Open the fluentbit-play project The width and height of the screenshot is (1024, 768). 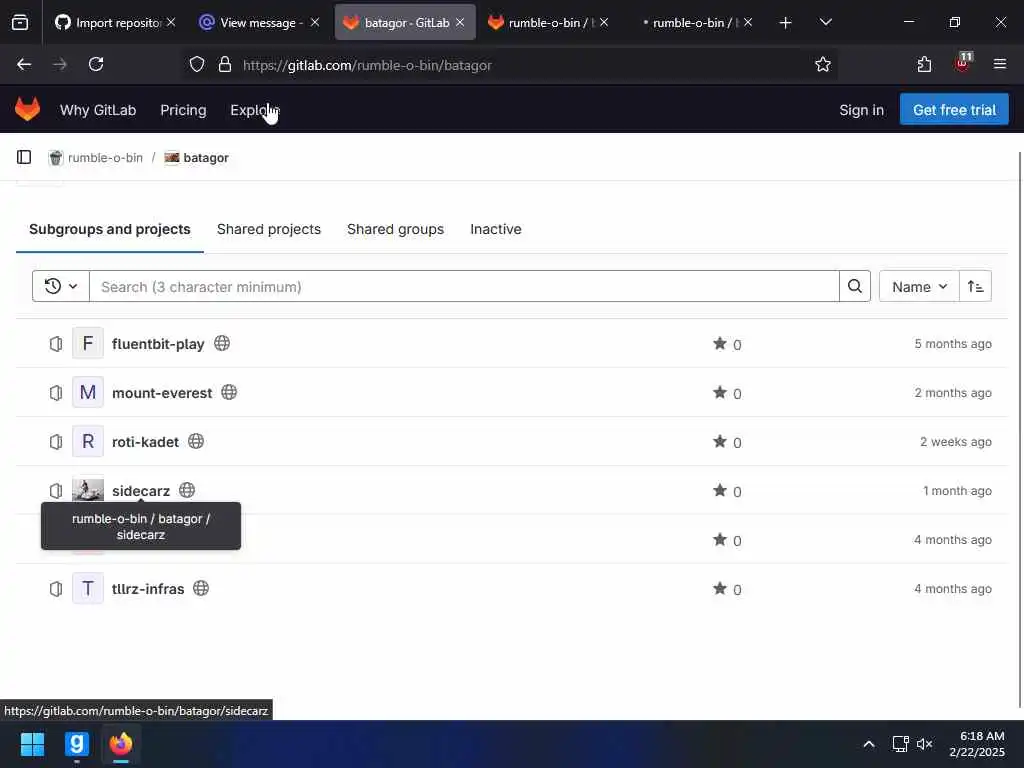tap(158, 344)
